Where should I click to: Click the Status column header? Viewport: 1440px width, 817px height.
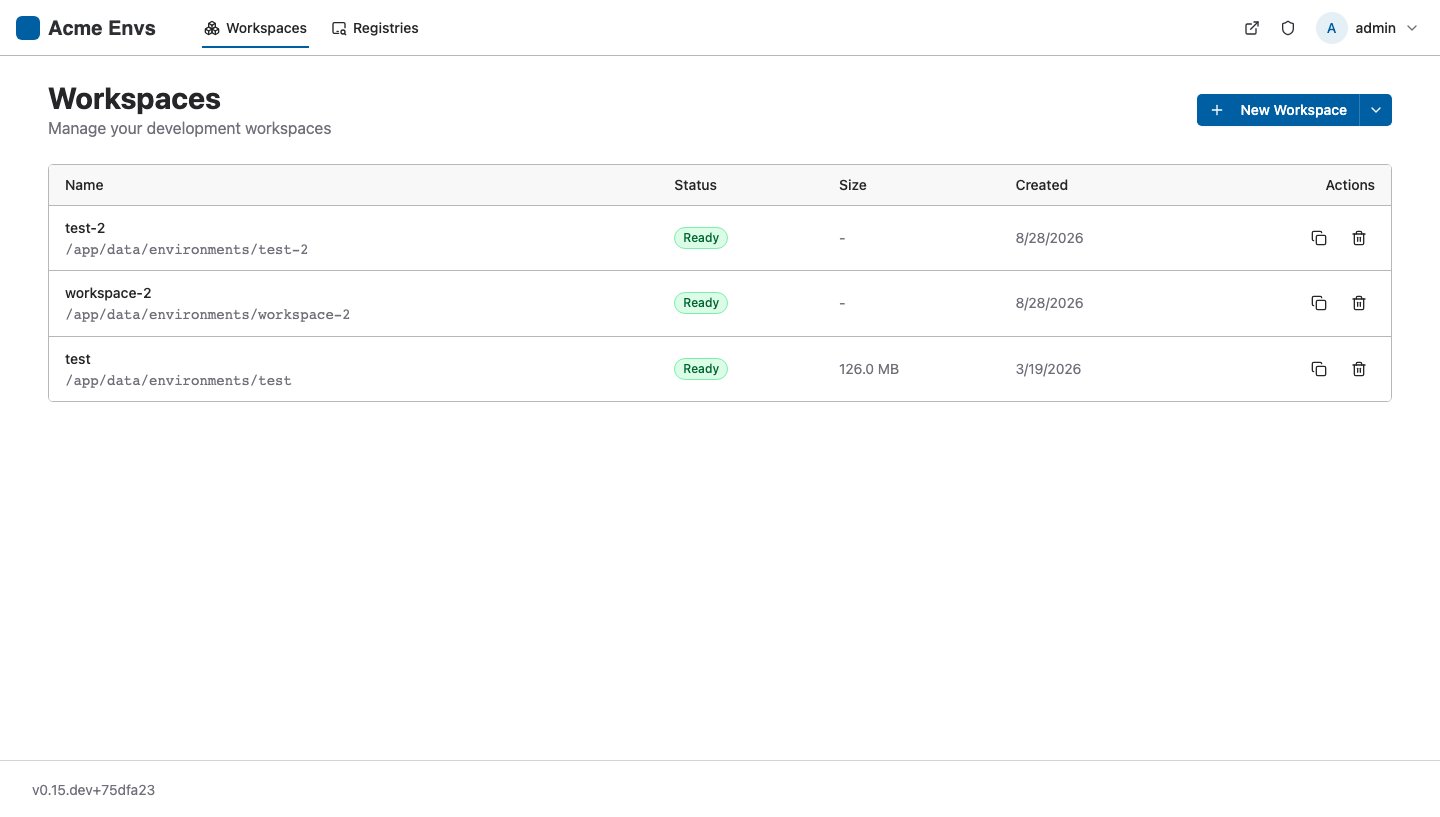(x=695, y=185)
